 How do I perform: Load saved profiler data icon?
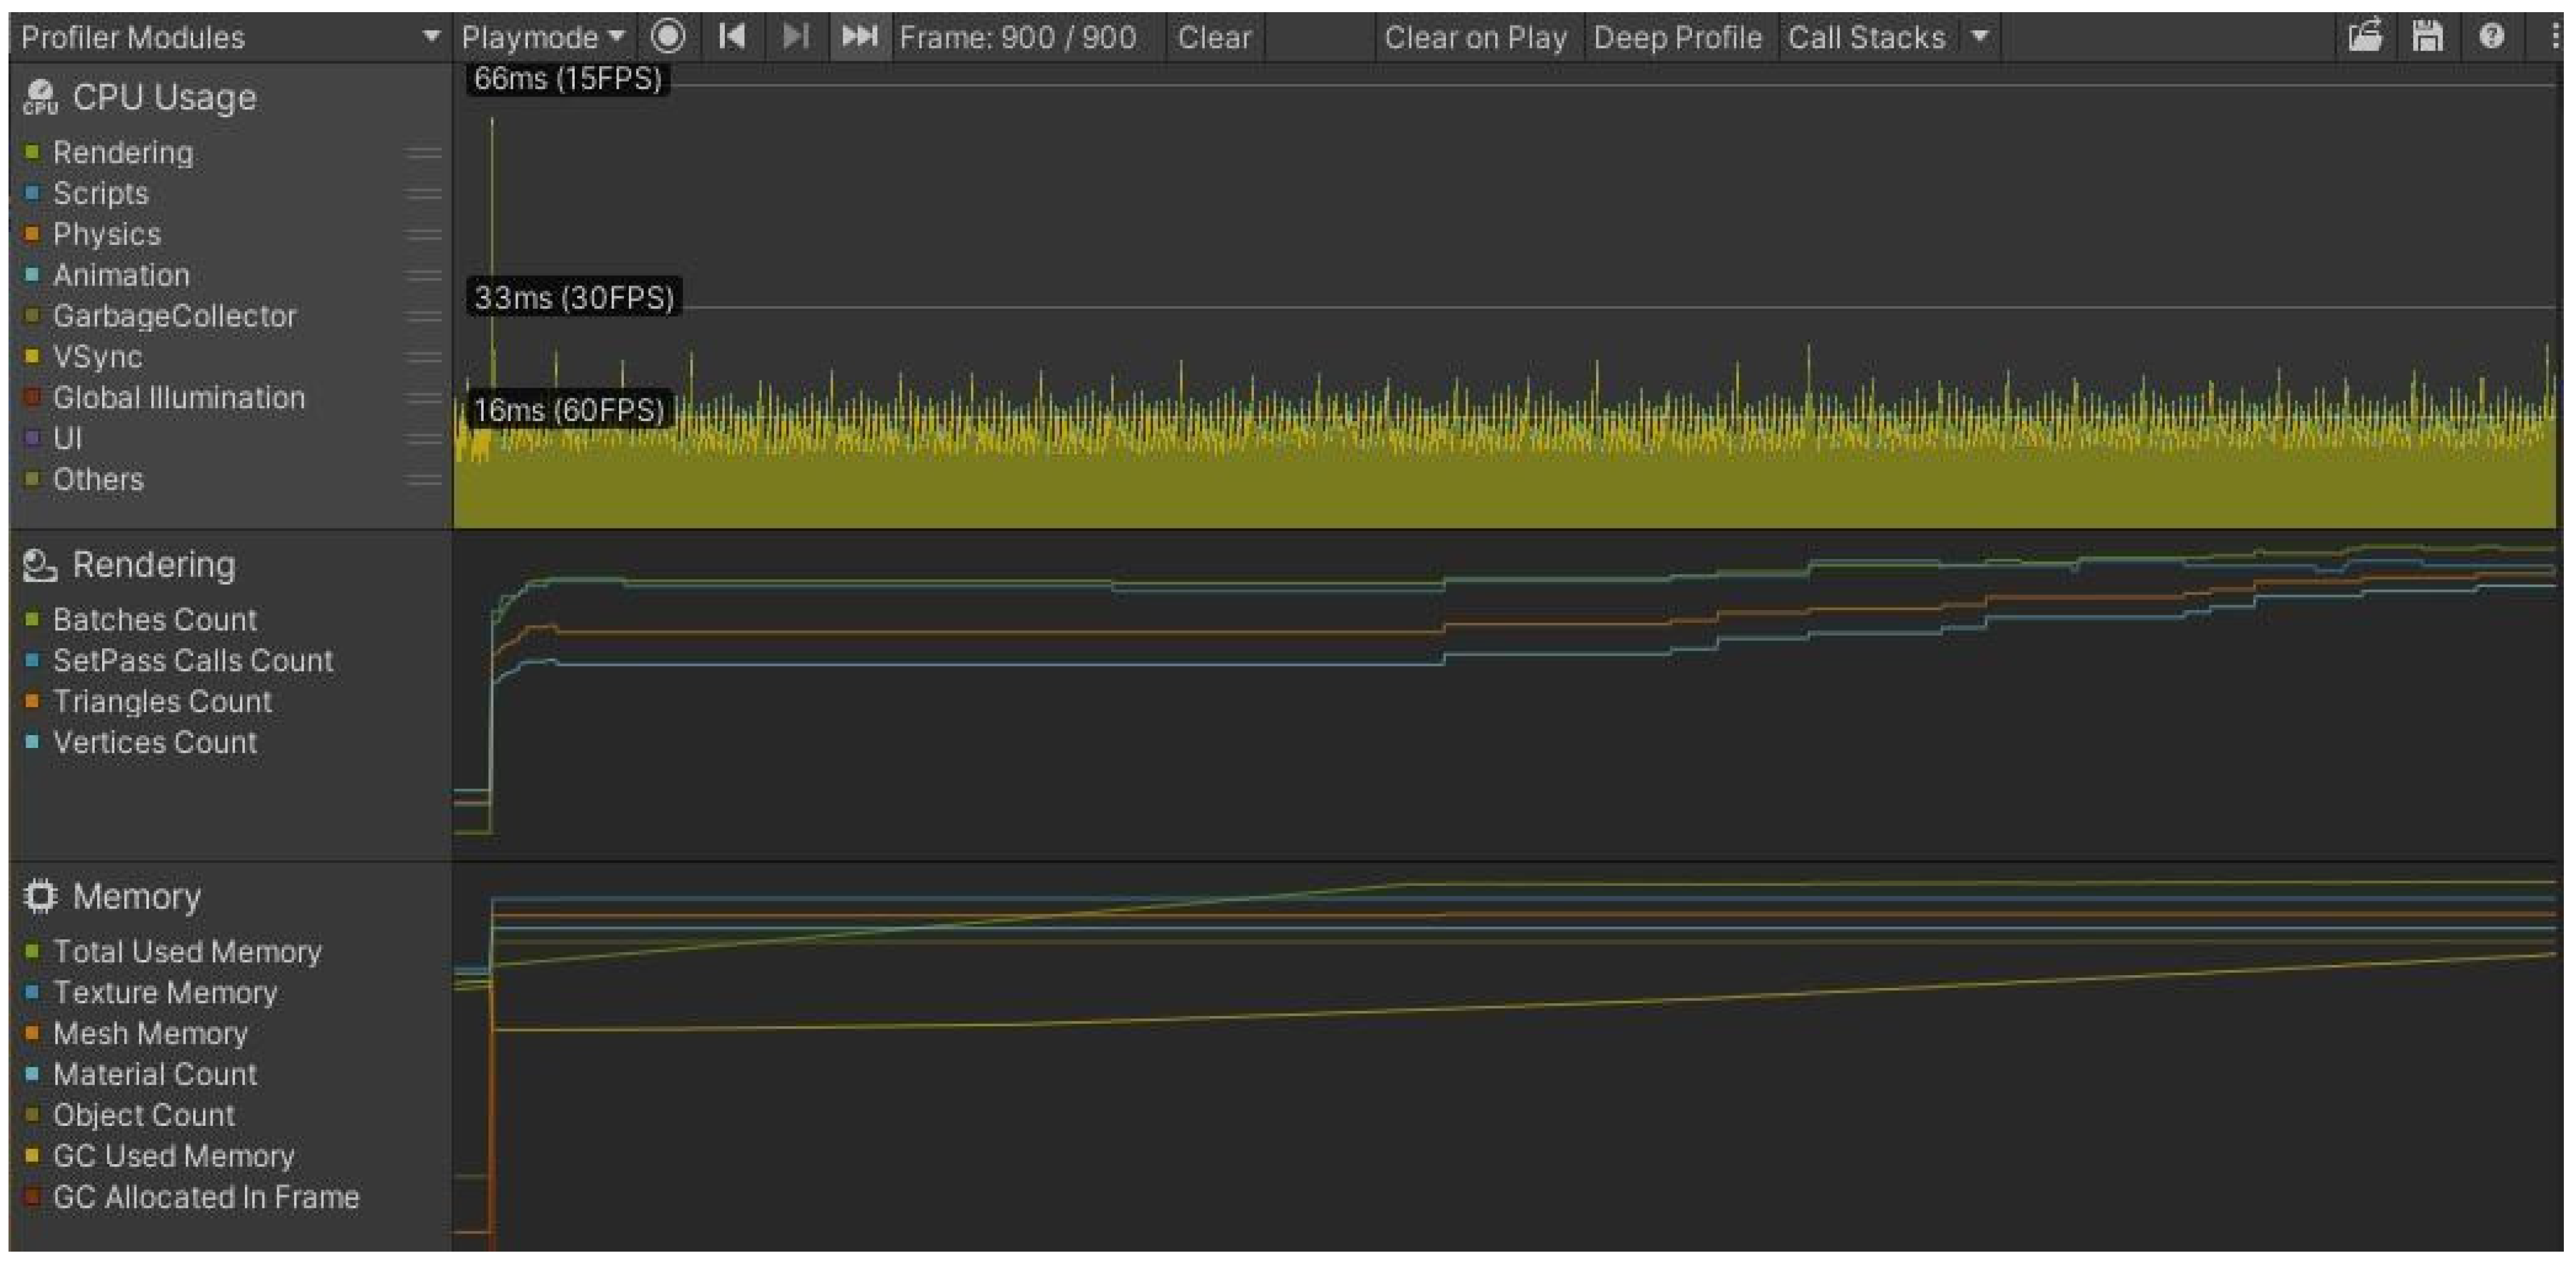(x=2365, y=37)
